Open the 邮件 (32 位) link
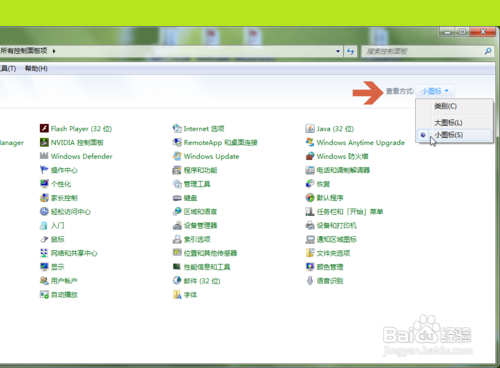This screenshot has width=500, height=368. pos(202,281)
